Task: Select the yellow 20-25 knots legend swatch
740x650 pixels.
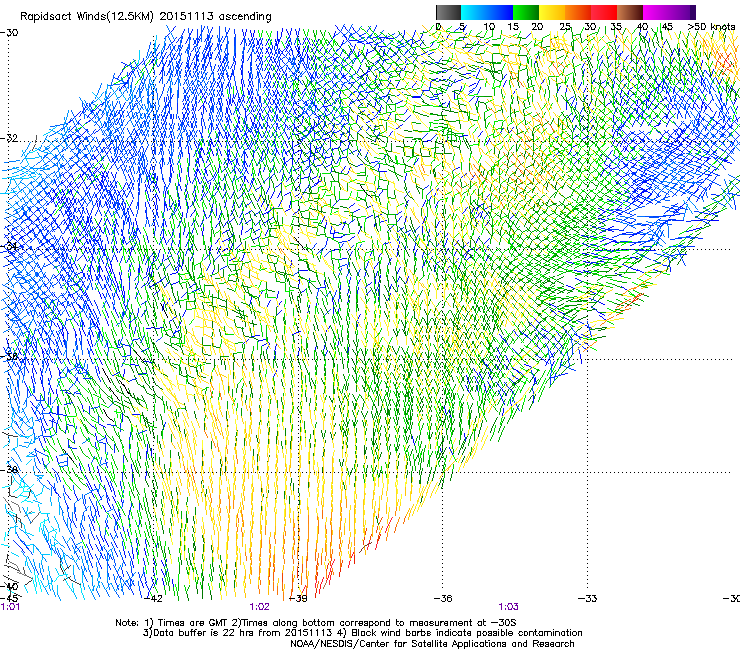Action: (x=552, y=12)
